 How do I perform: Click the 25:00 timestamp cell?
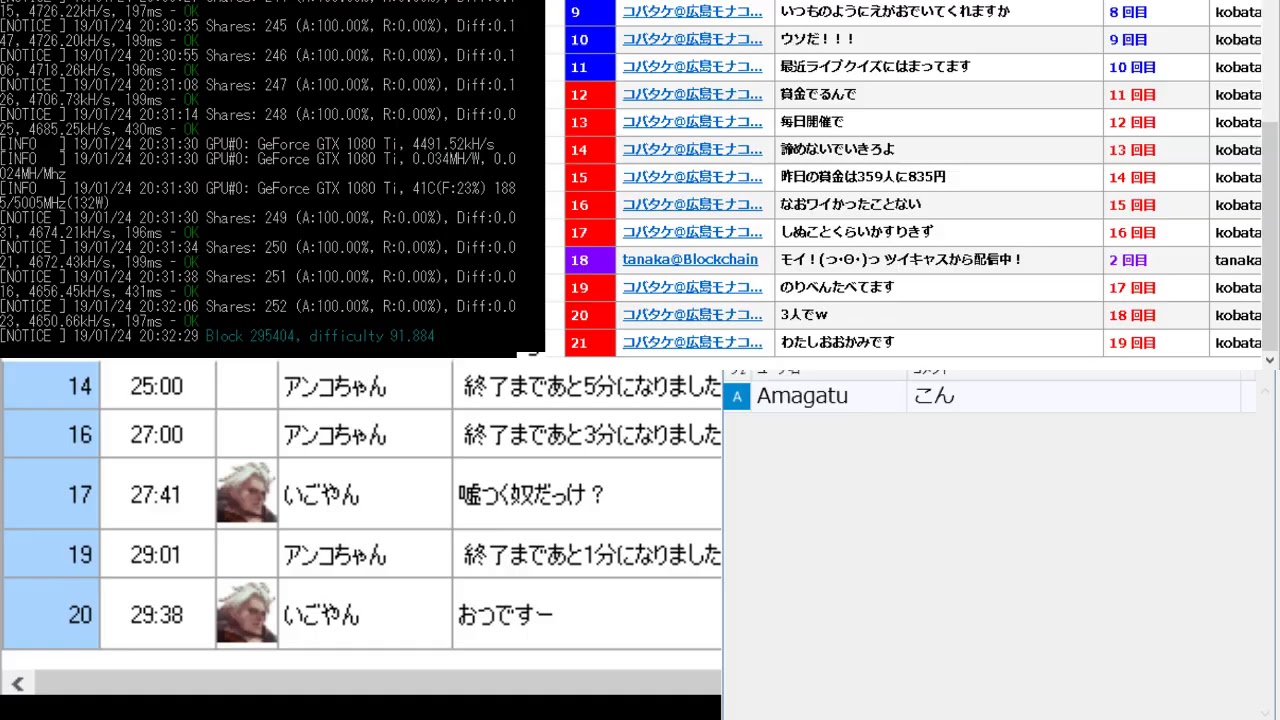(157, 387)
